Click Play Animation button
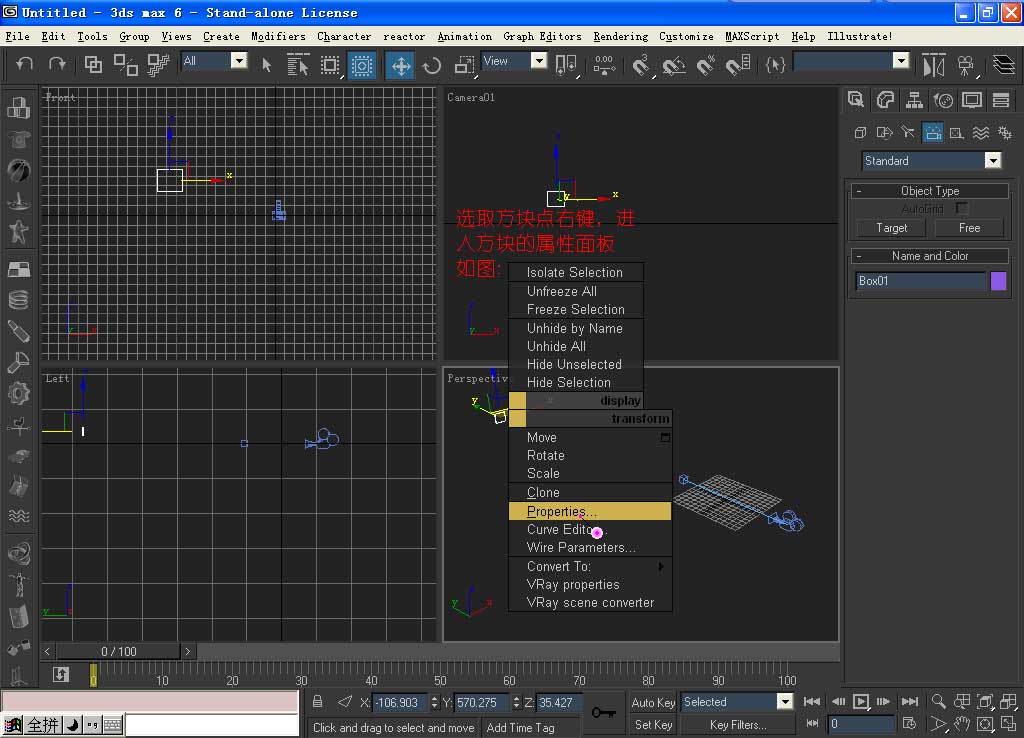This screenshot has width=1024, height=738. (861, 701)
